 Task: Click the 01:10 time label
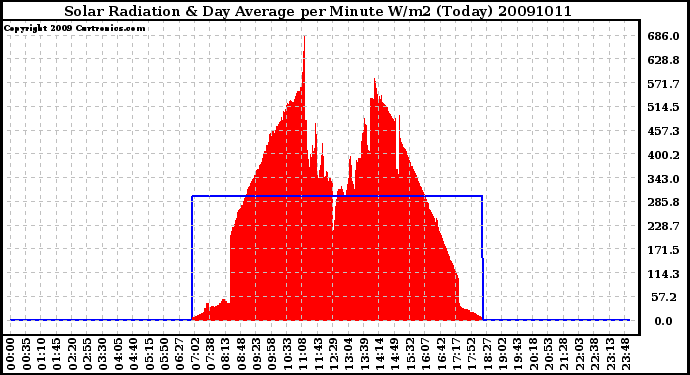(41, 354)
